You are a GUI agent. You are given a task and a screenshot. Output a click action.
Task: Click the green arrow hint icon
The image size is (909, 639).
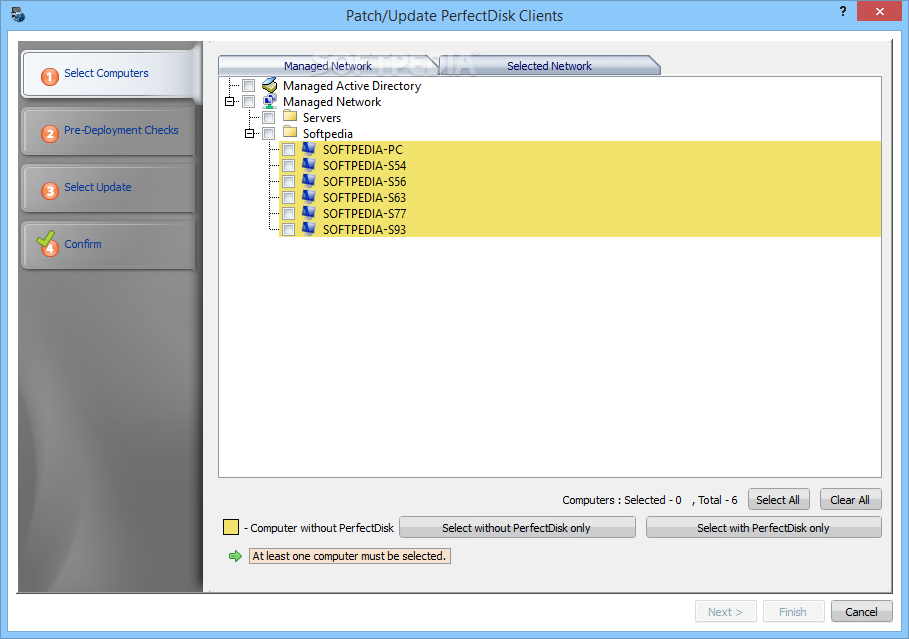(x=235, y=556)
